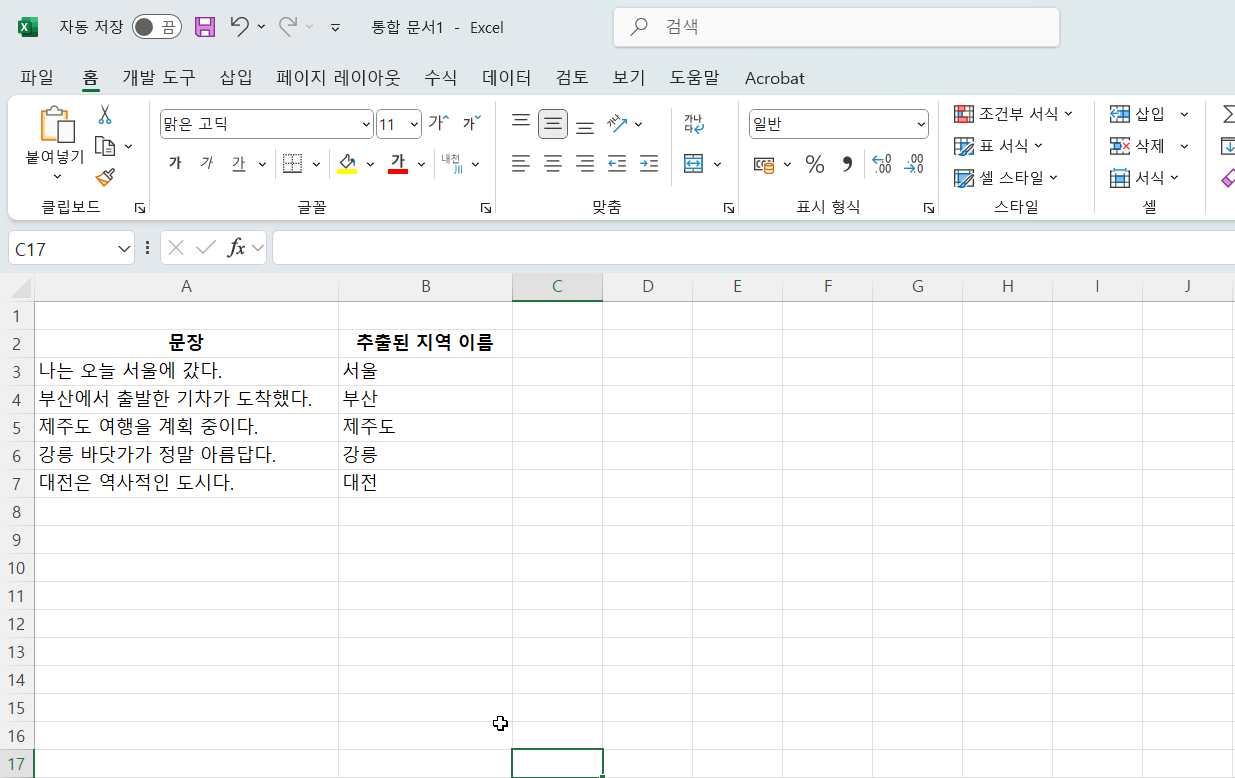Image resolution: width=1235 pixels, height=778 pixels.
Task: Click the 셀 스타일 button
Action: (x=1008, y=177)
